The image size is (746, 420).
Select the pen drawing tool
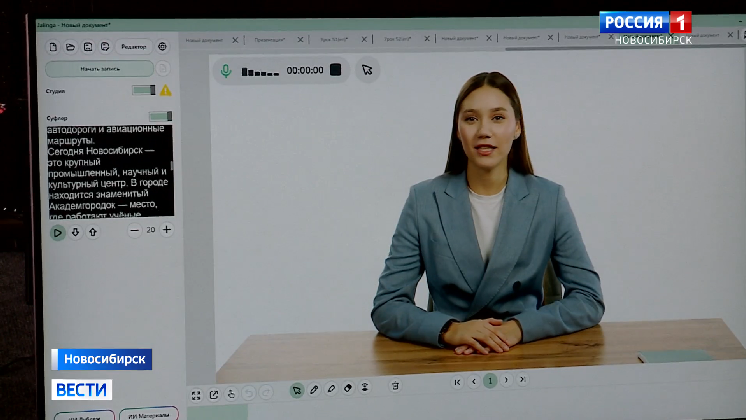pos(314,390)
